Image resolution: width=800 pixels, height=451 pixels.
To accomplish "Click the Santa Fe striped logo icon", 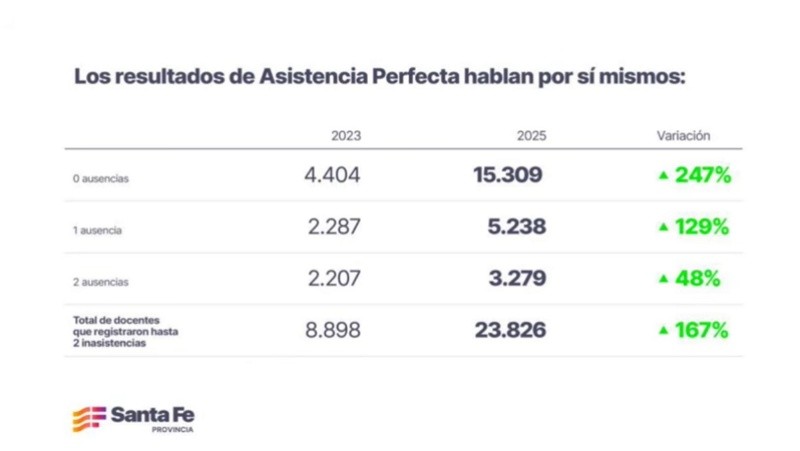I will (x=88, y=420).
